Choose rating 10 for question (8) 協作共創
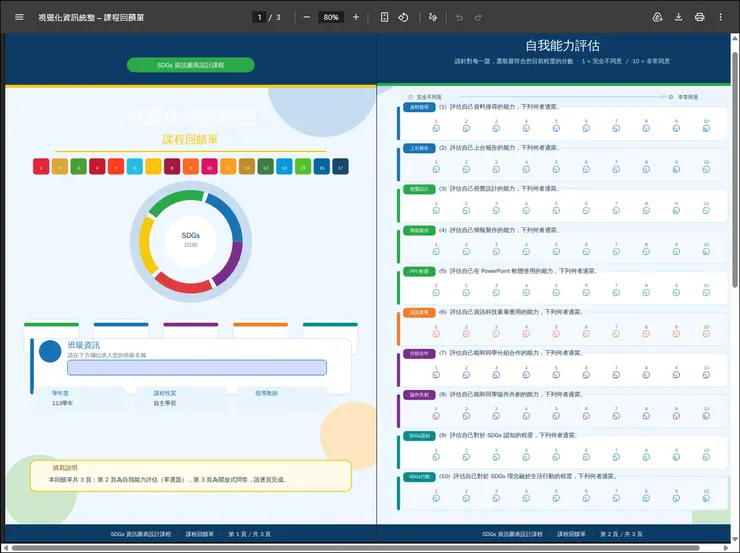The image size is (740, 553). (706, 416)
